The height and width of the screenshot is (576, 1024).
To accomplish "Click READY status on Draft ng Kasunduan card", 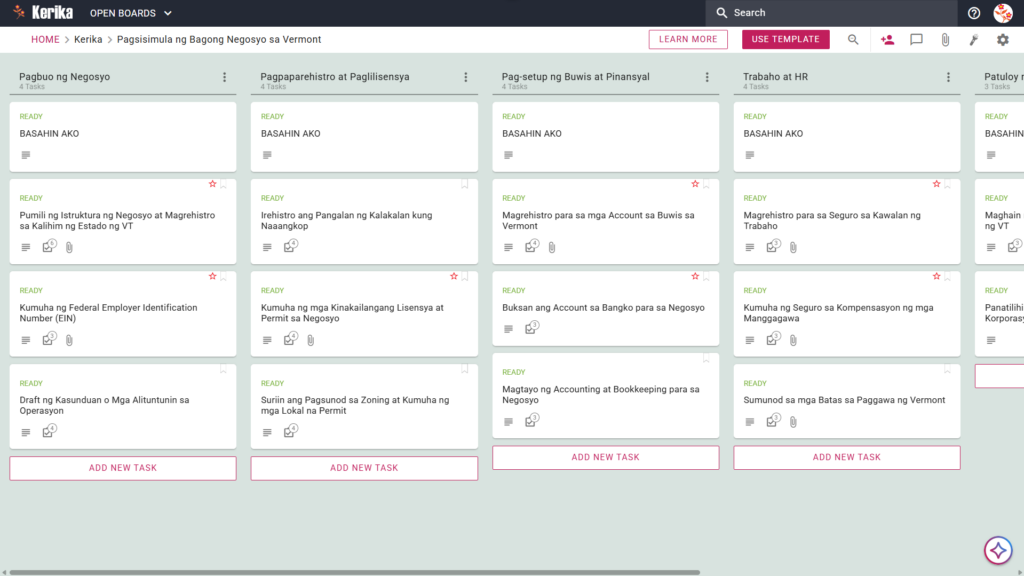I will 31,383.
